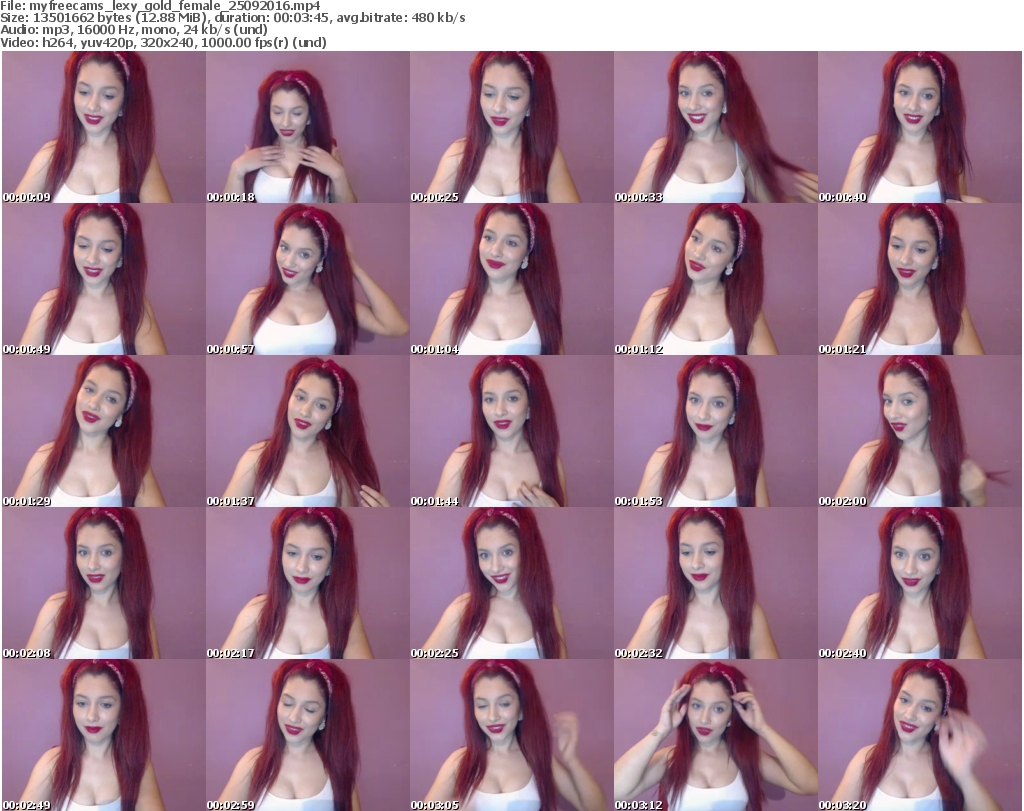Select the thumbnail frame stamped 00:02:40
This screenshot has height=811, width=1024.
pyautogui.click(x=920, y=583)
